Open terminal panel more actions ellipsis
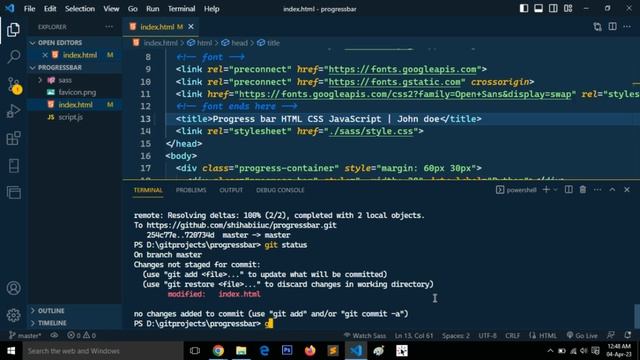This screenshot has height=360, width=640. [x=598, y=190]
